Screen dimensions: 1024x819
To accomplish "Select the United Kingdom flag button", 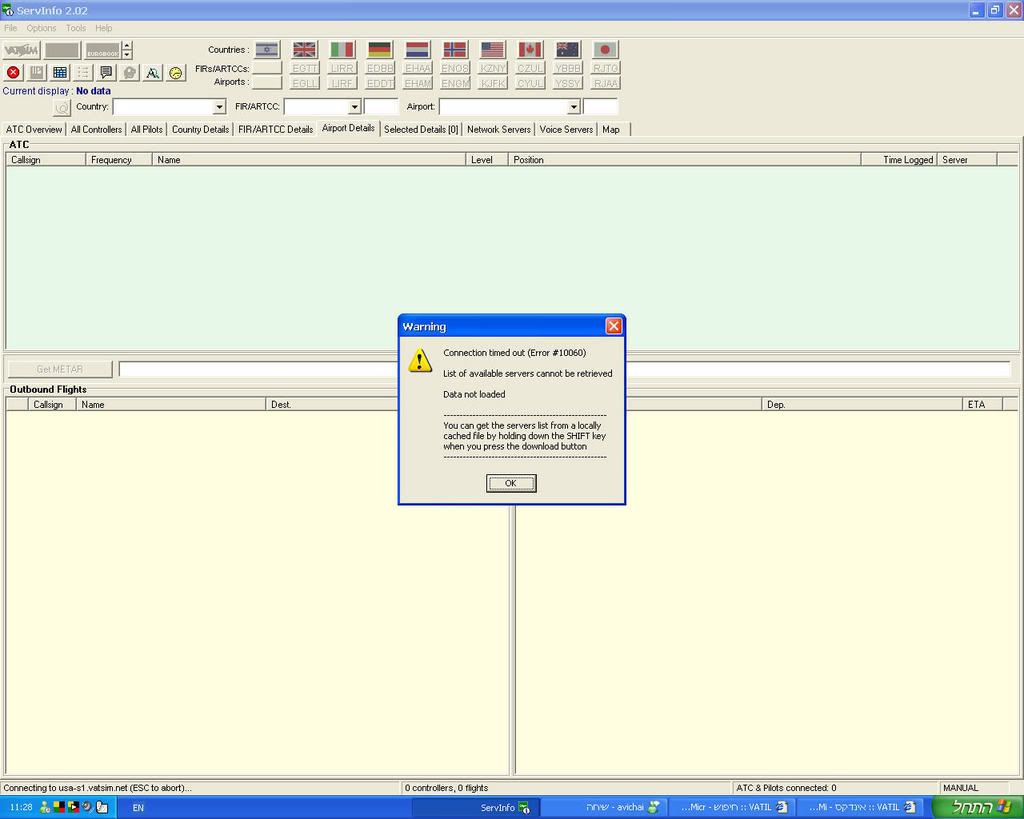I will [x=305, y=50].
